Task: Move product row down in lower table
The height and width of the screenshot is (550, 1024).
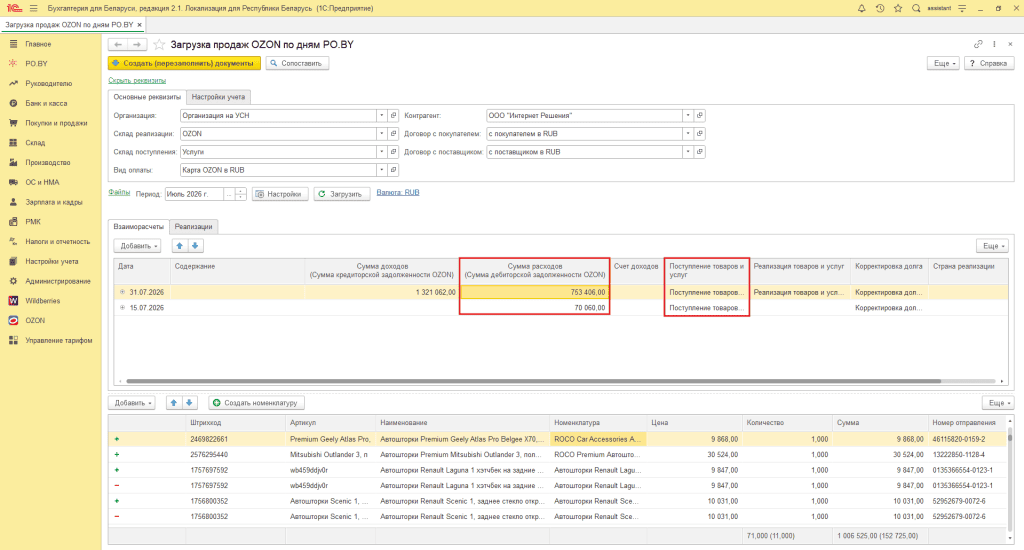Action: (189, 403)
